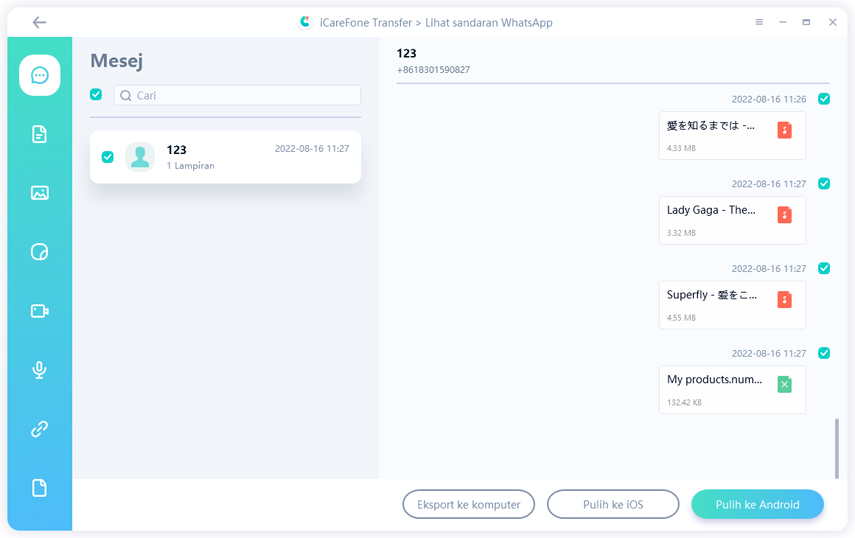The image size is (855, 538).
Task: Open the hamburger menu in title bar
Action: click(x=759, y=22)
